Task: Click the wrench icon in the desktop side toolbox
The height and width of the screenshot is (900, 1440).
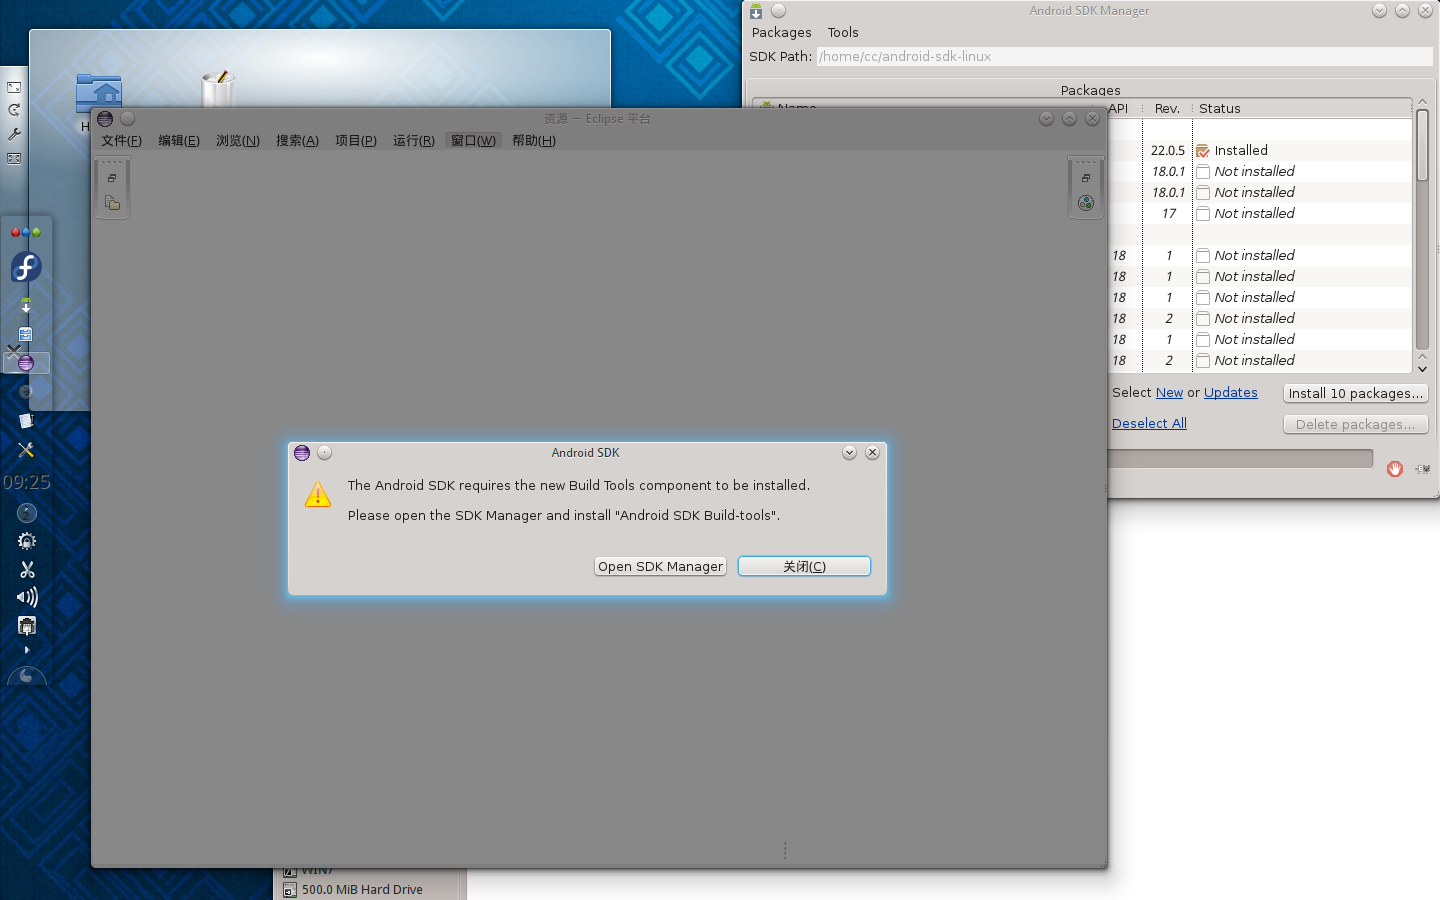Action: pyautogui.click(x=14, y=134)
